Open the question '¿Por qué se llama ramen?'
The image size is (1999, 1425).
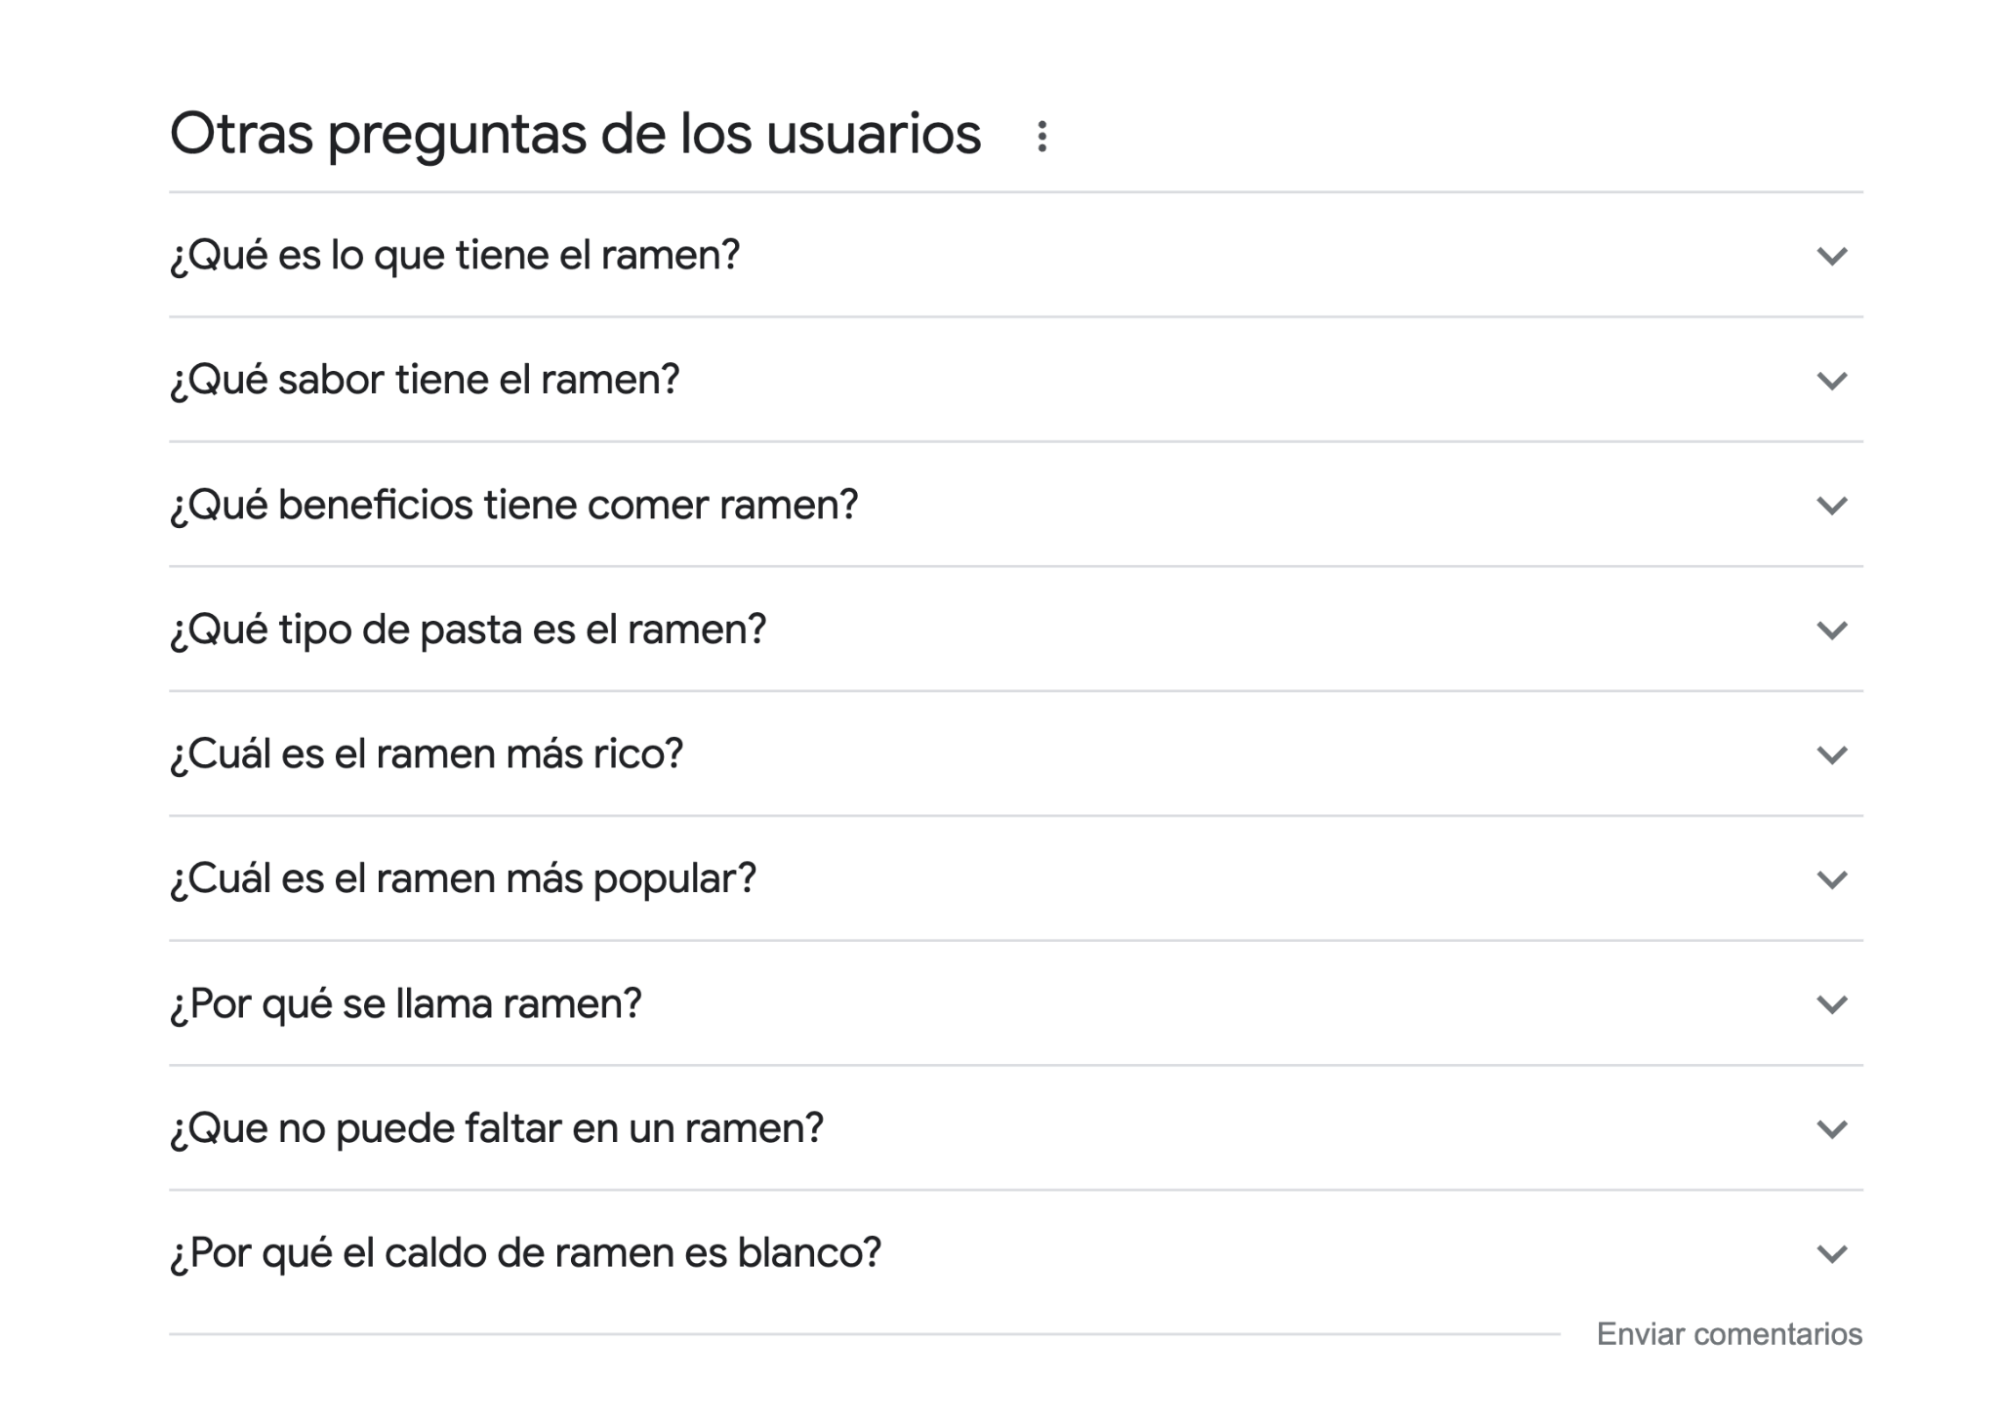pyautogui.click(x=406, y=1003)
